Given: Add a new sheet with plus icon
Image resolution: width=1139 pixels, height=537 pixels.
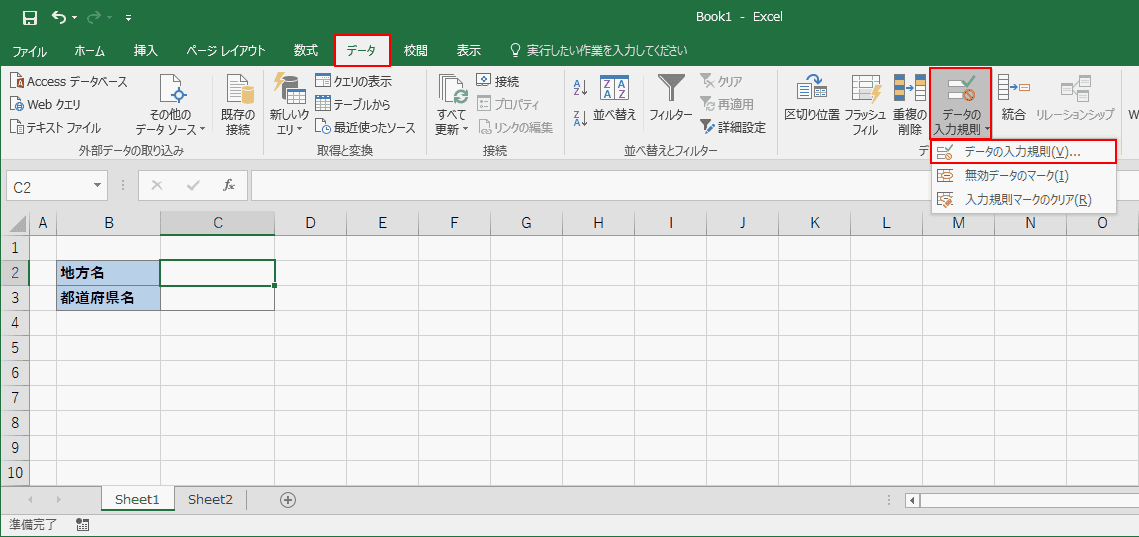Looking at the screenshot, I should click(288, 499).
